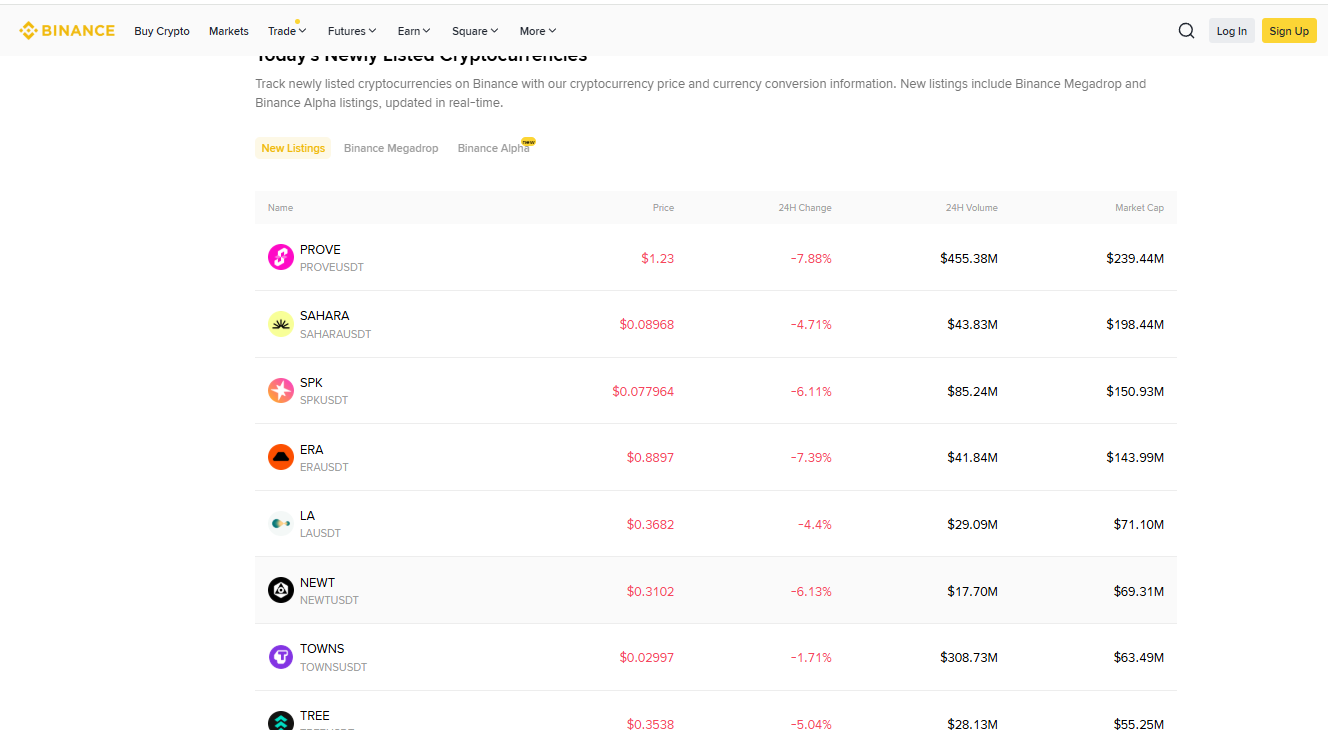Click the Binance logo

(x=67, y=31)
